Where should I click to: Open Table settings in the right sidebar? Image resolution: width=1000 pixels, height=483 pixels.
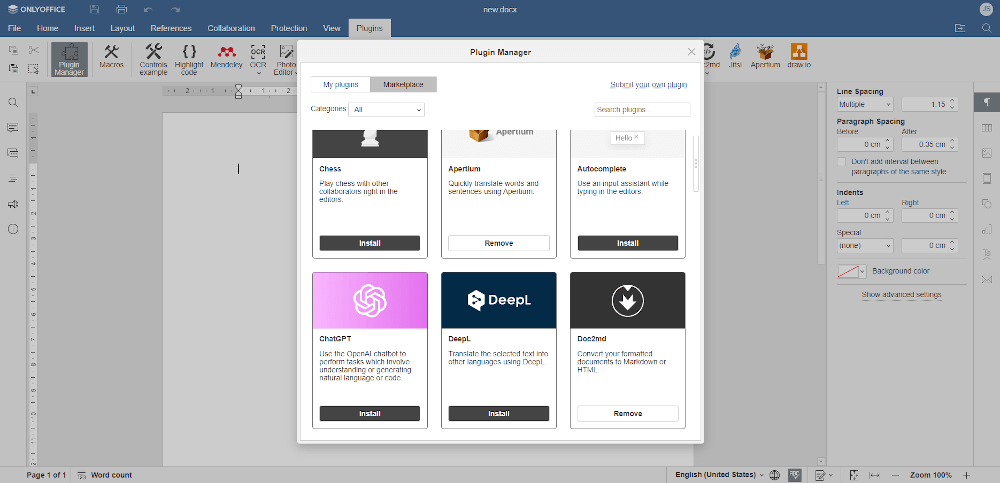point(987,128)
